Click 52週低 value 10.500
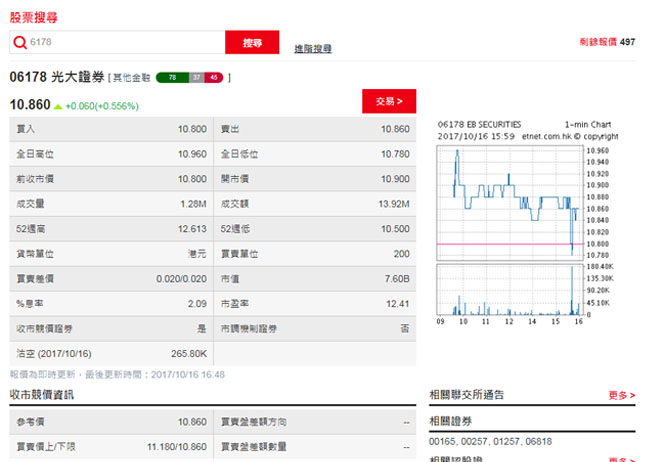This screenshot has height=462, width=650. point(395,229)
